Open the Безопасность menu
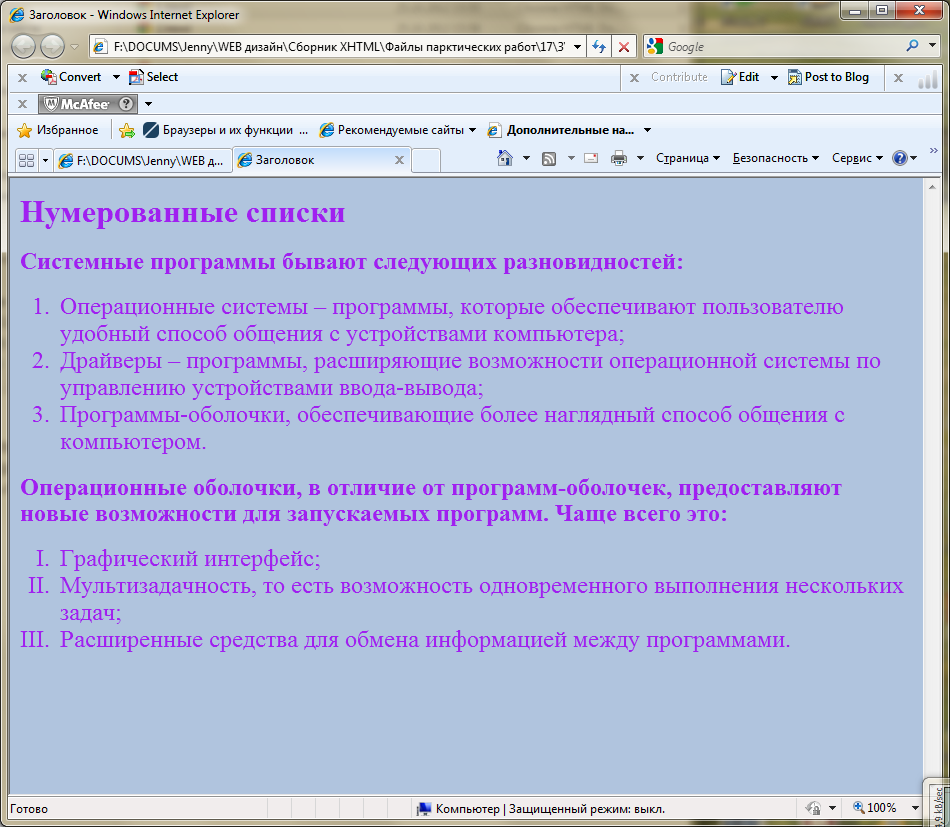 775,158
